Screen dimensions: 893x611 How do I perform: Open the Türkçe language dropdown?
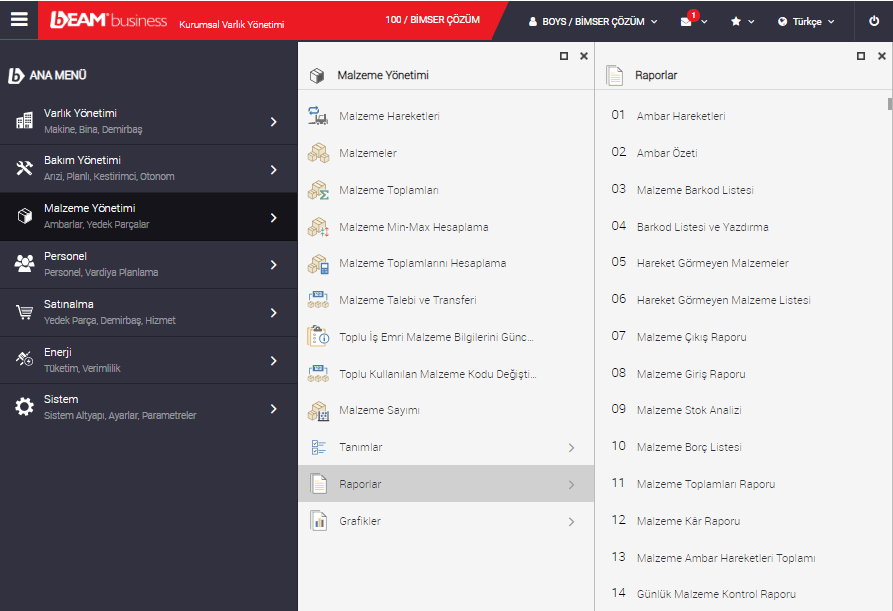pyautogui.click(x=805, y=21)
